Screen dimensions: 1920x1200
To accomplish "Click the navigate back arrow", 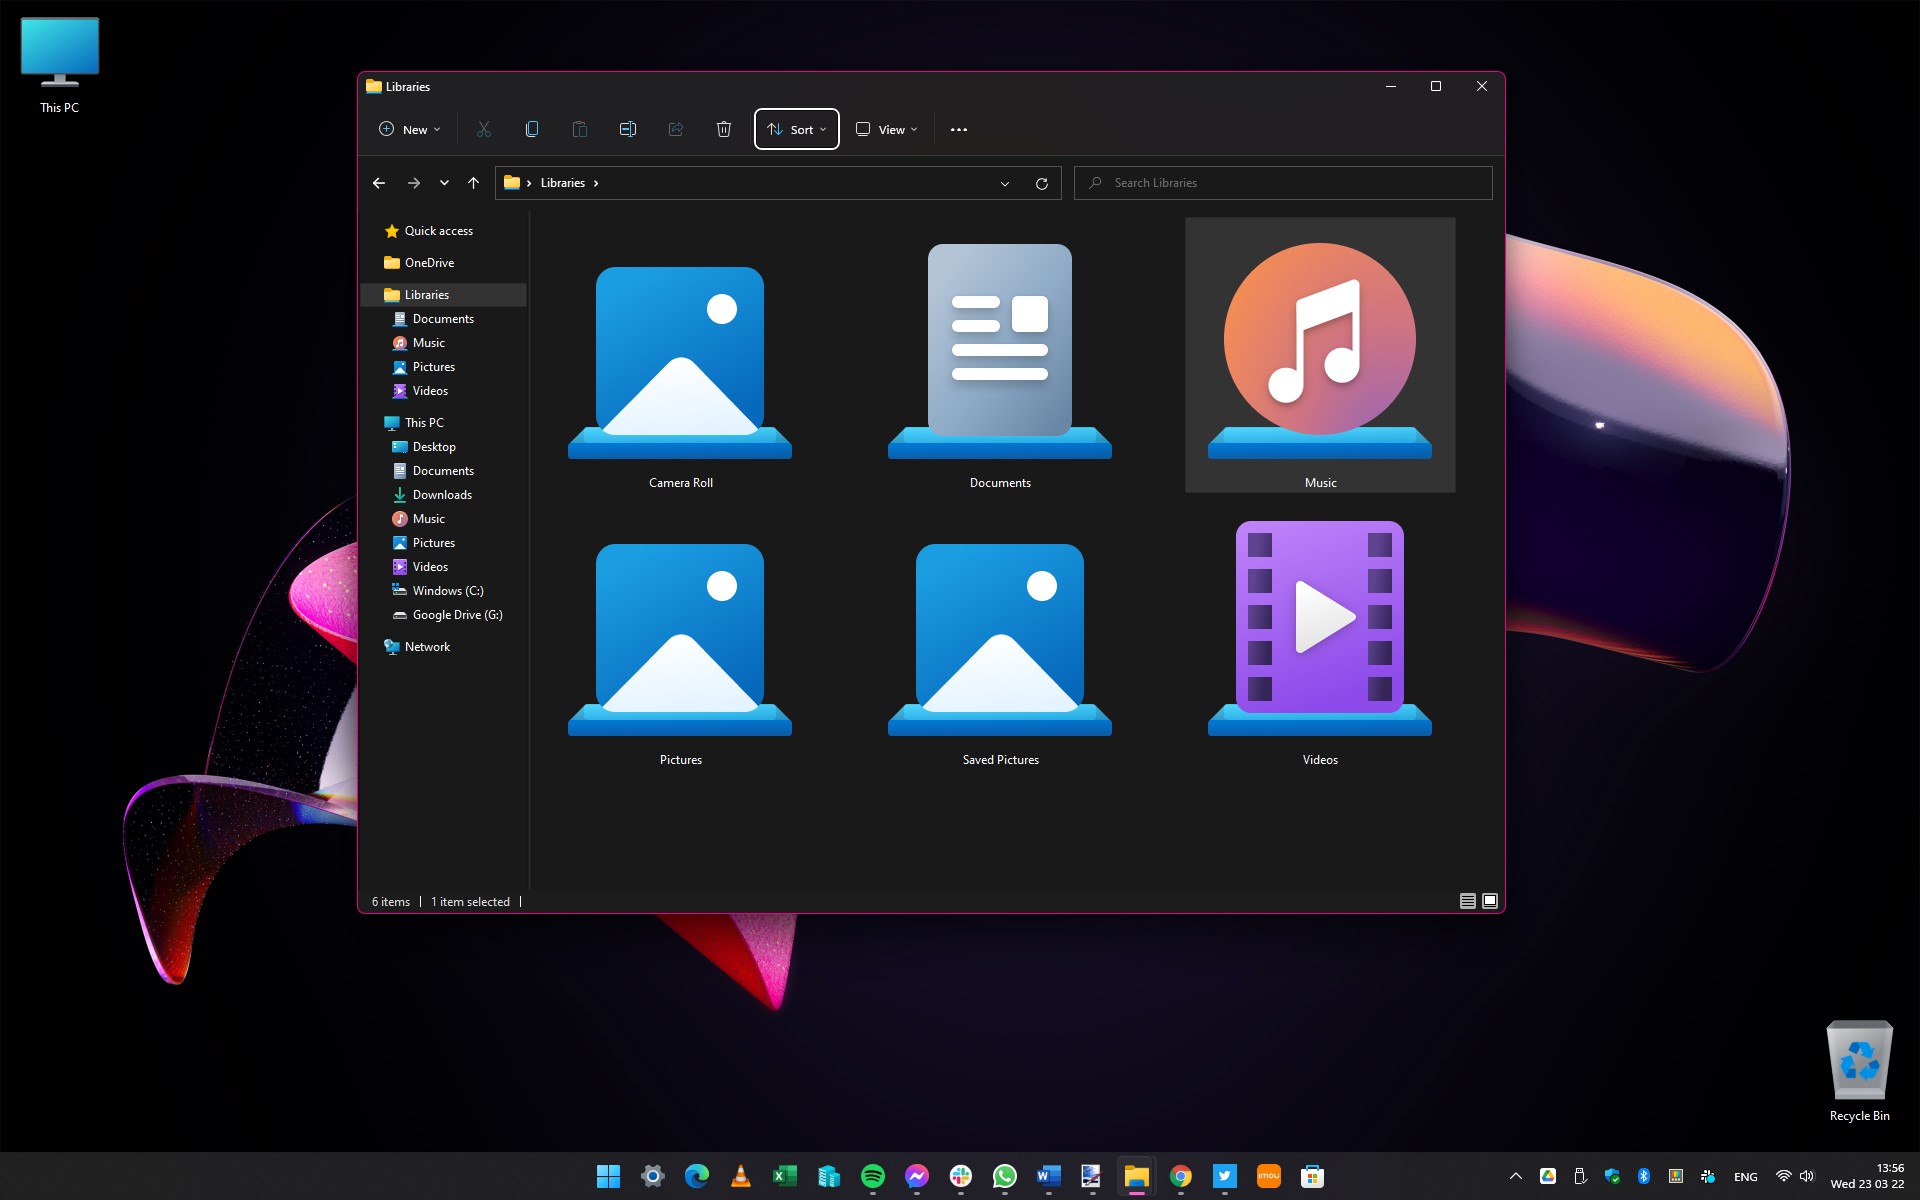I will point(379,182).
